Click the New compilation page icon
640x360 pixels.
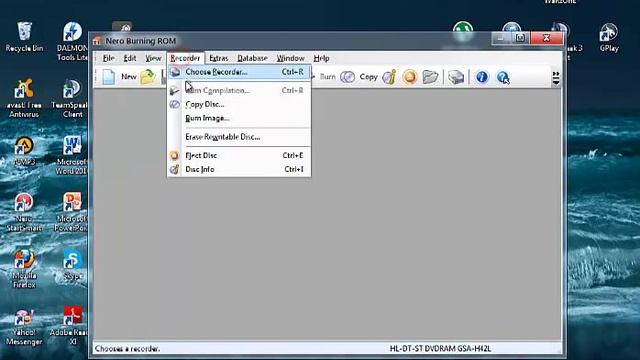pos(109,77)
